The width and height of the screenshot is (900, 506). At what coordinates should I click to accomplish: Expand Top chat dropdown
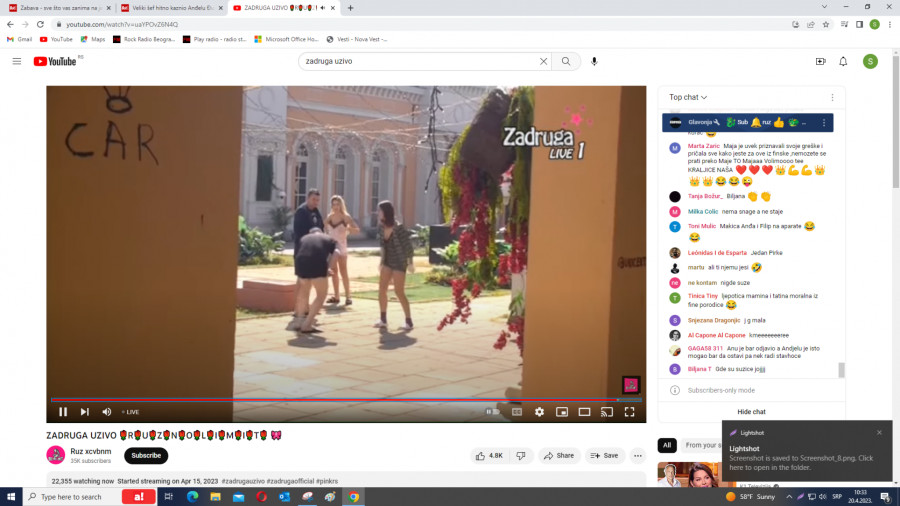coord(688,97)
